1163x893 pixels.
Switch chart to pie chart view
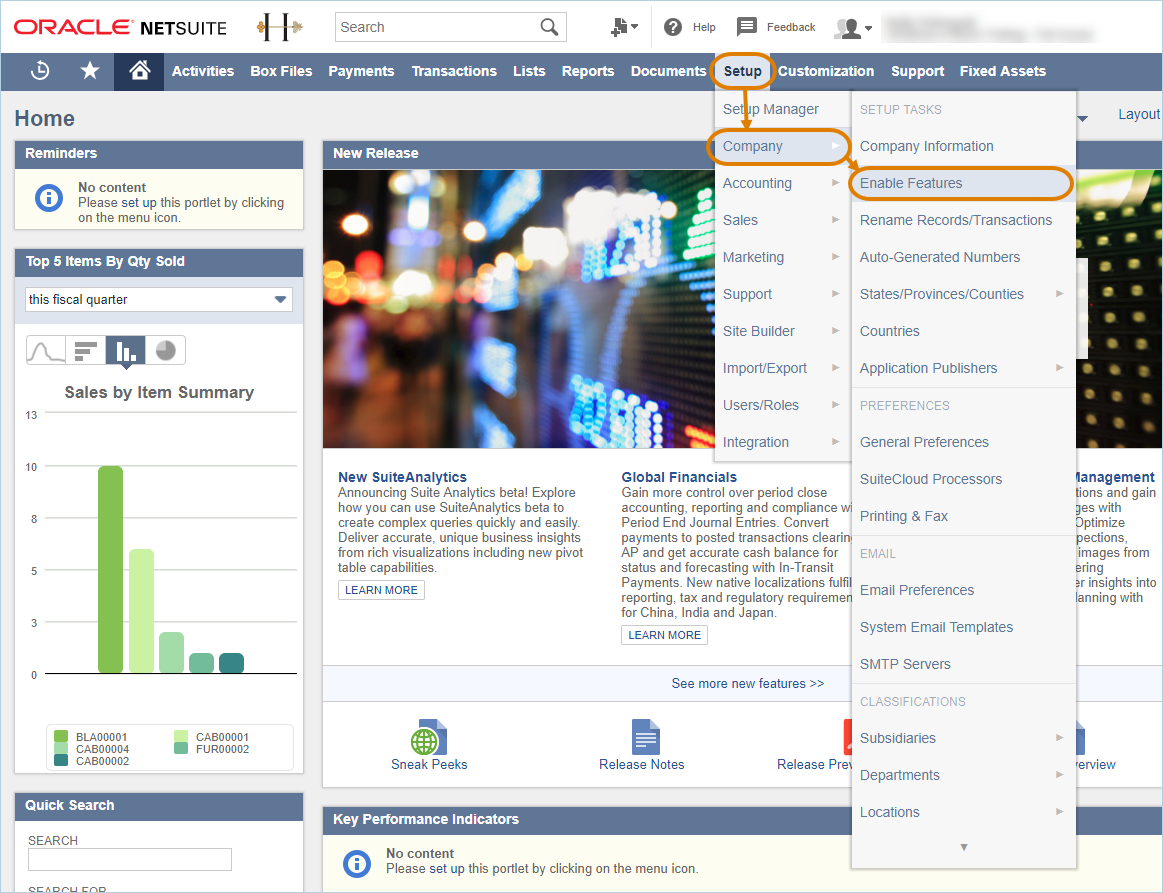pyautogui.click(x=165, y=350)
